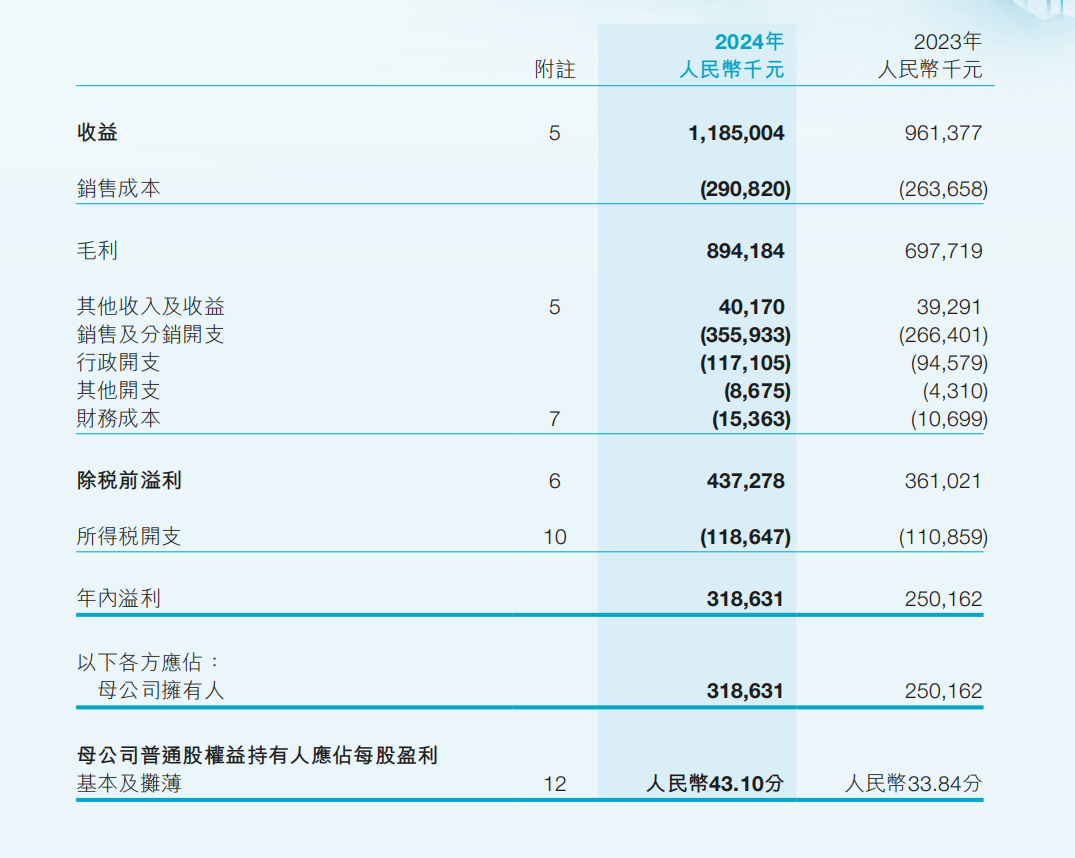Click the 除稅前溢利 row label
1075x858 pixels.
point(130,481)
